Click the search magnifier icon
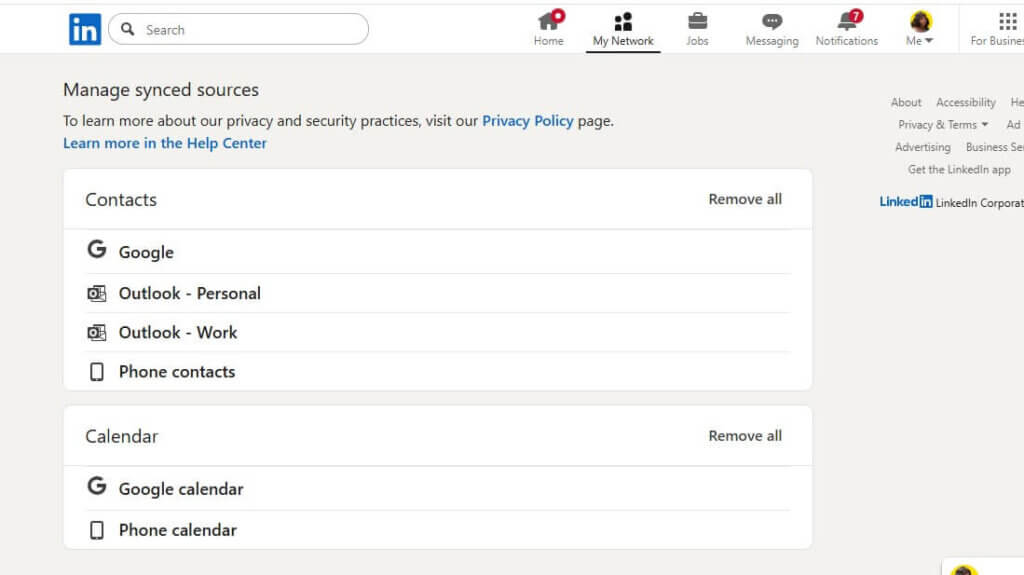 (x=128, y=29)
